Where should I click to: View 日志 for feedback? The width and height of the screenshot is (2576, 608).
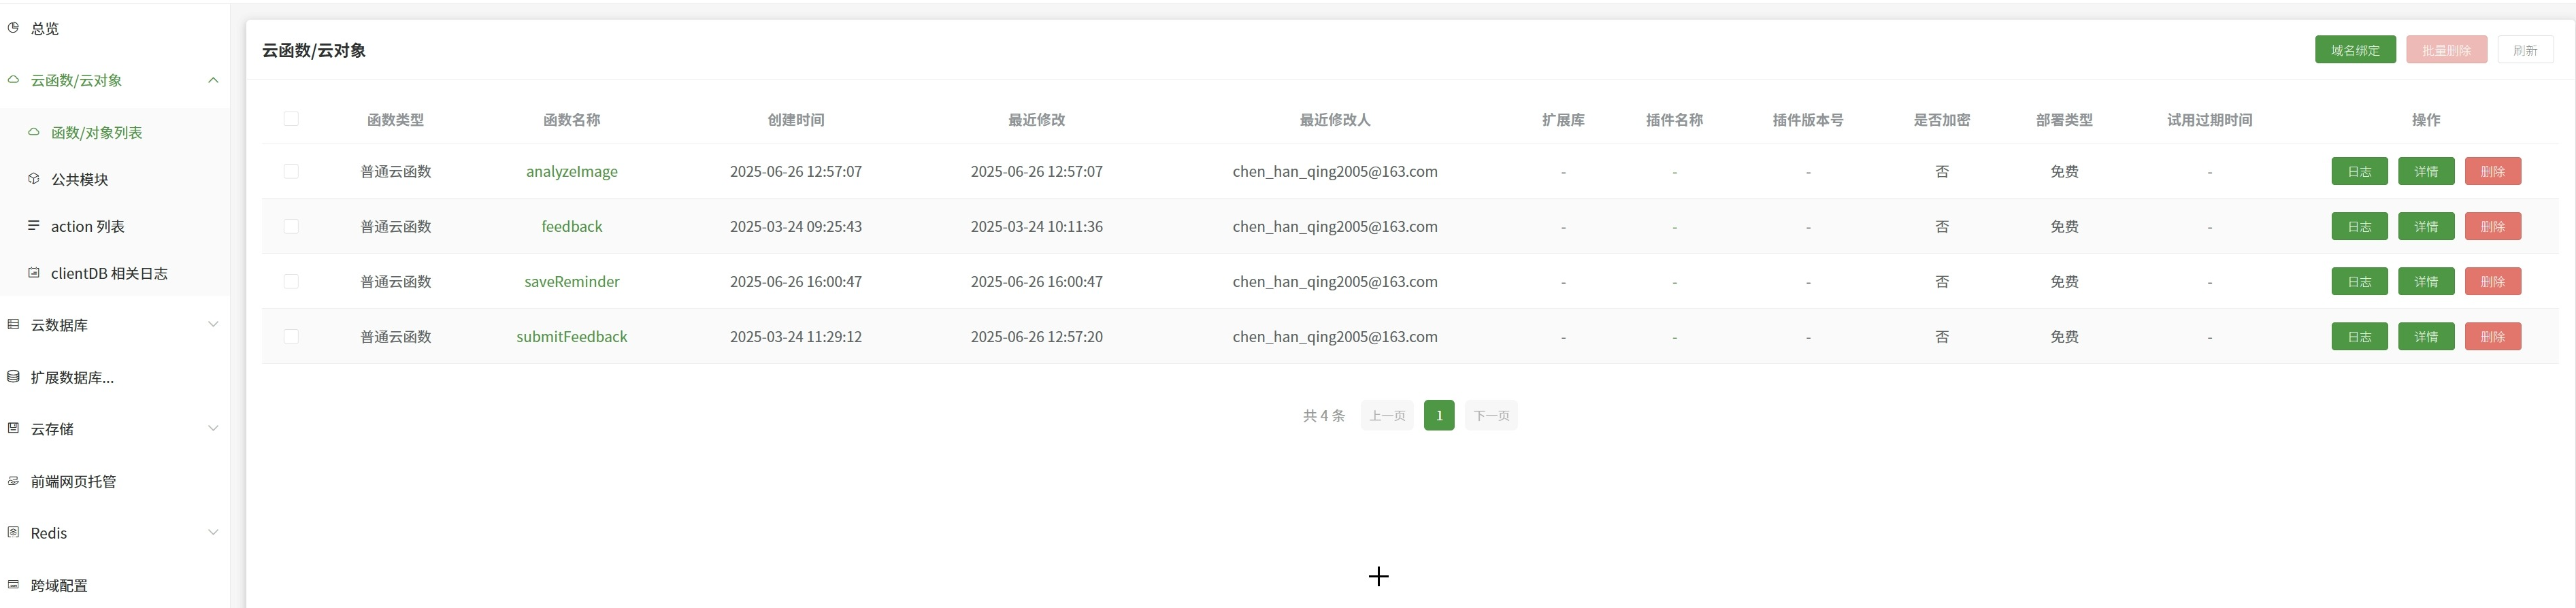[x=2359, y=226]
